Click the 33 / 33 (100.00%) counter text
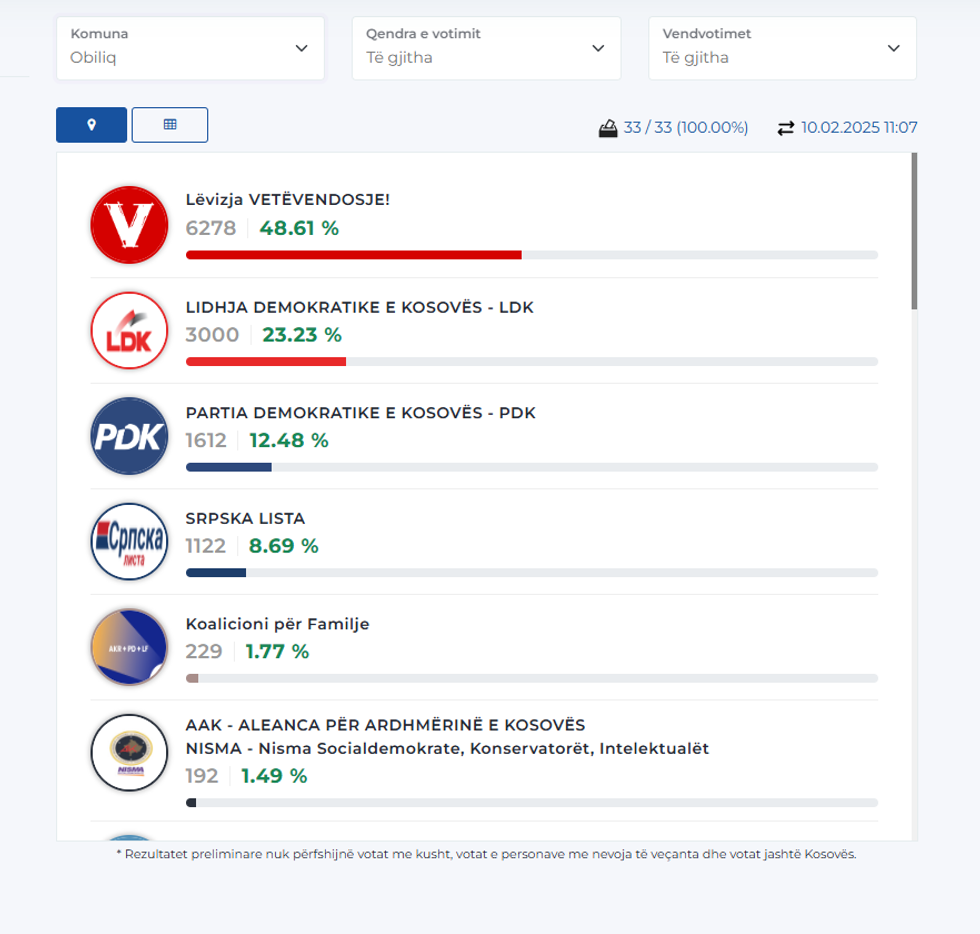The width and height of the screenshot is (980, 934). (x=686, y=128)
